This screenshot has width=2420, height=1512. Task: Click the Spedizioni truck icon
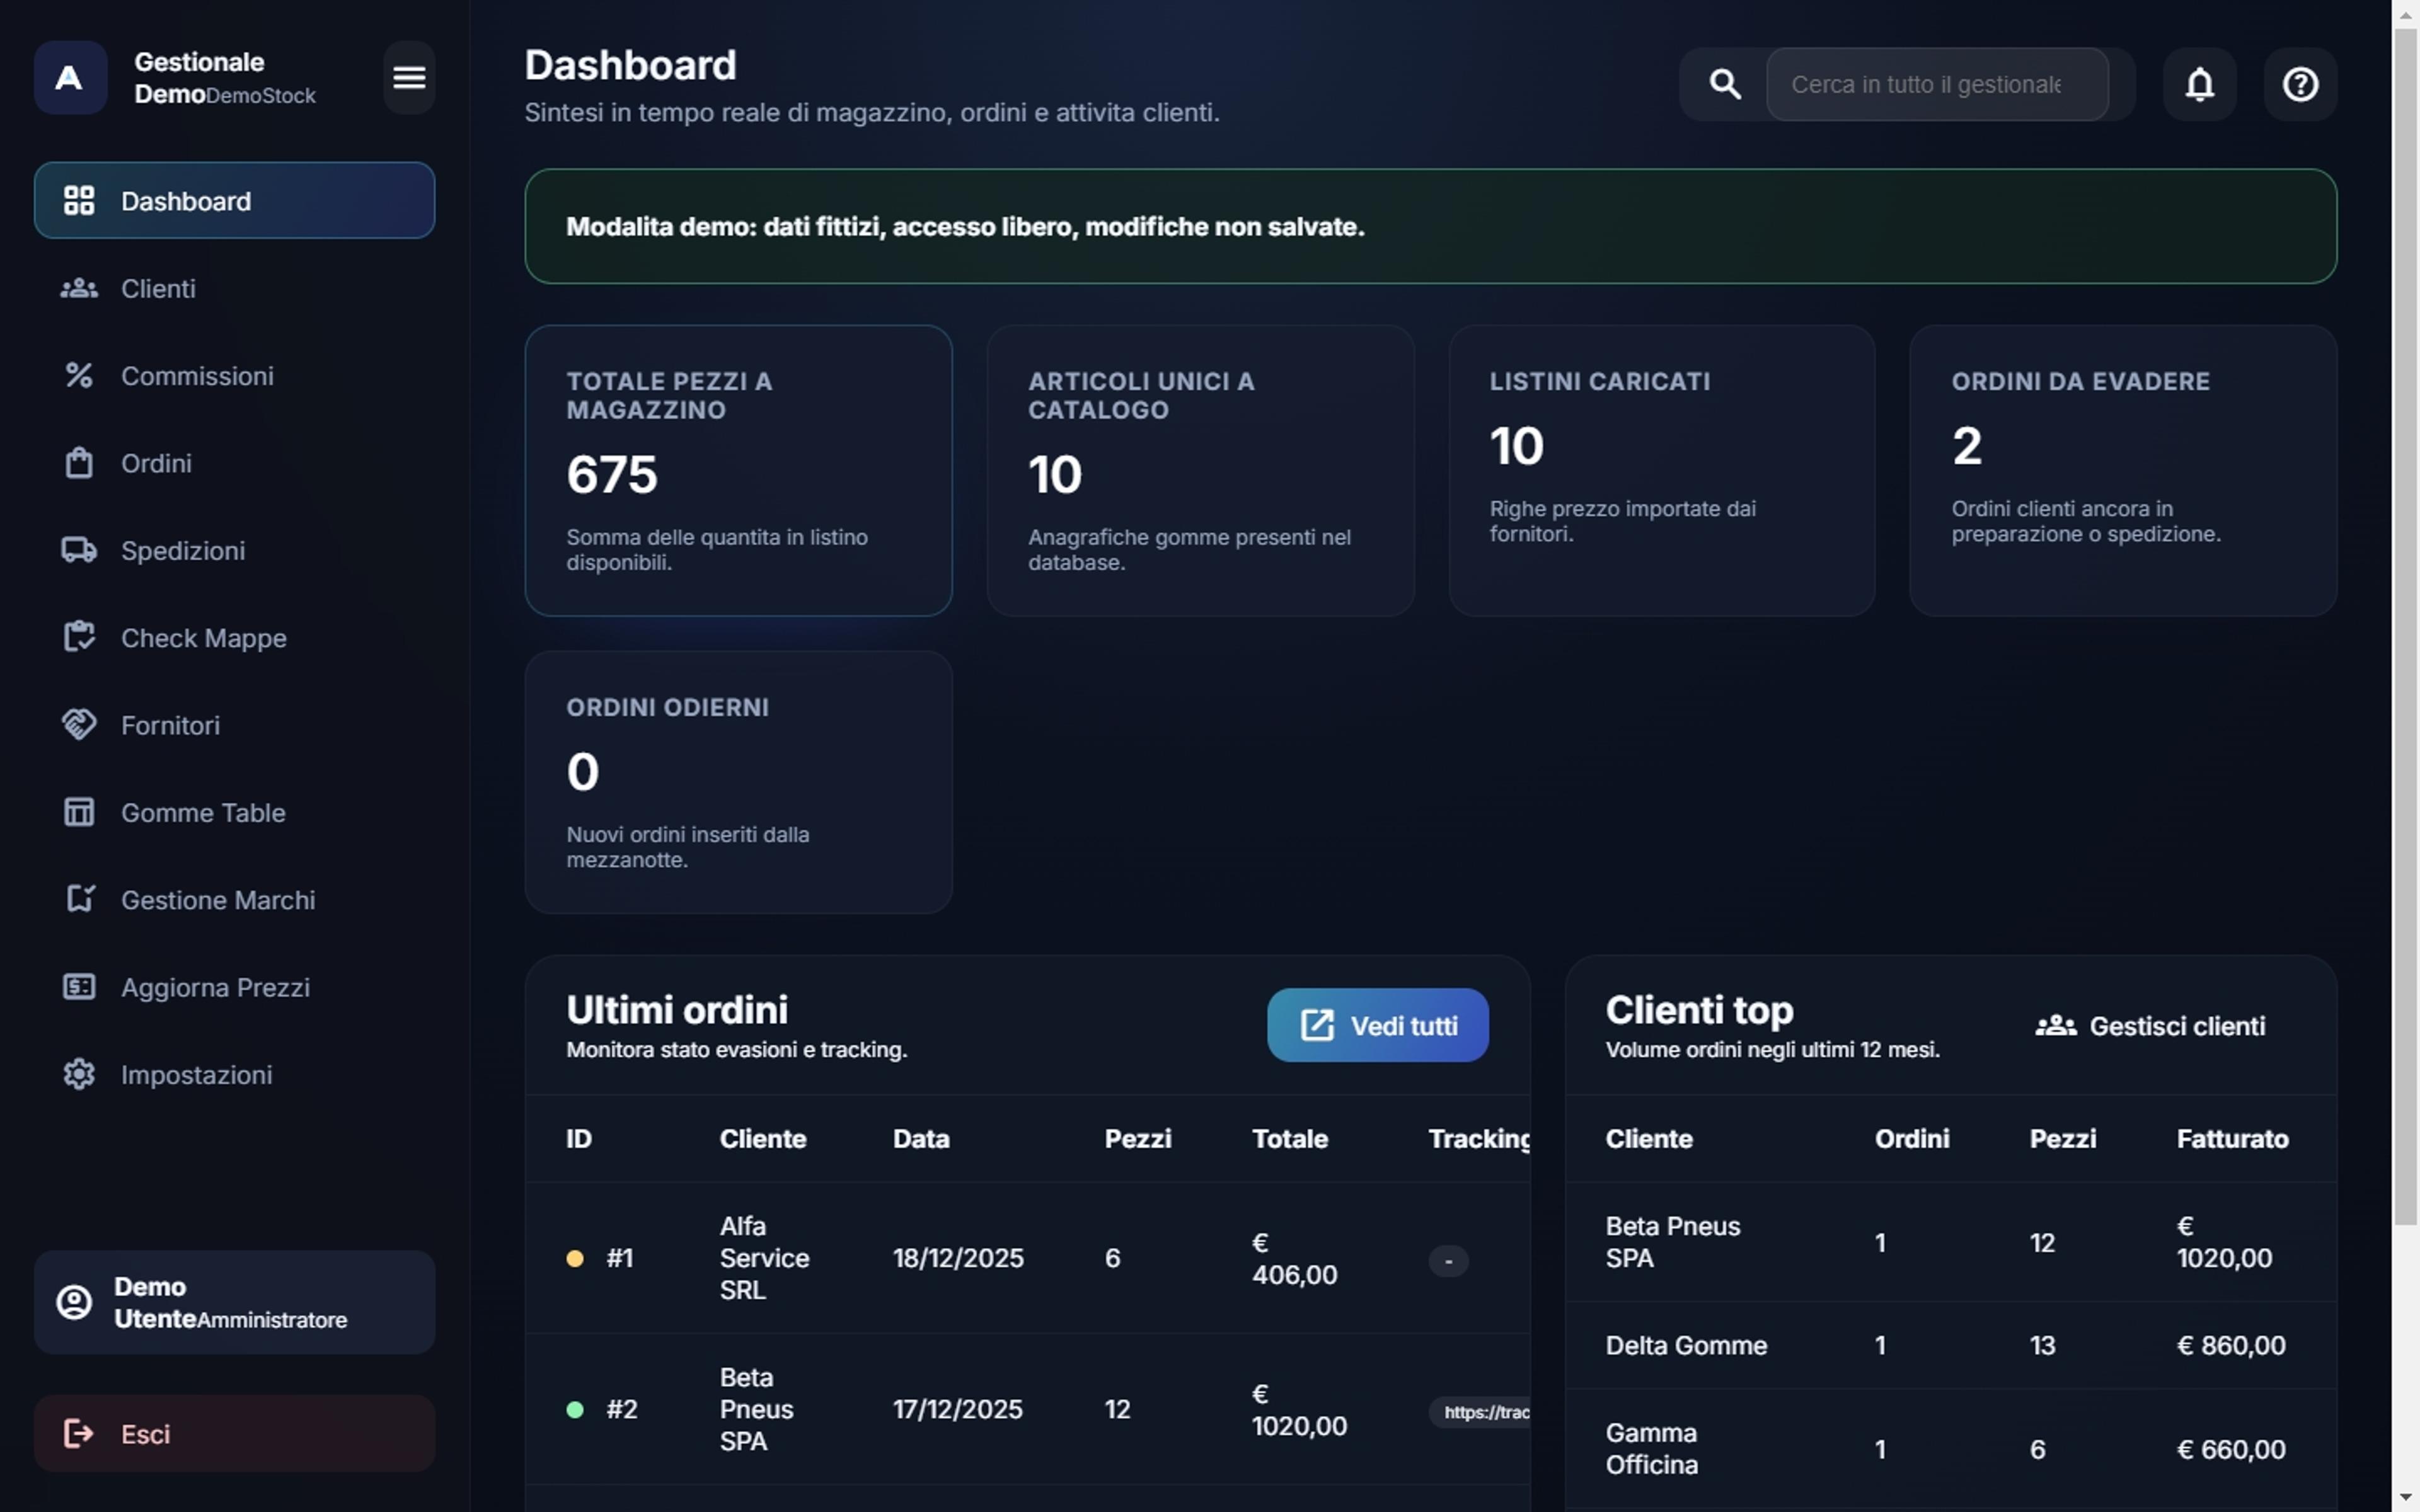point(79,550)
